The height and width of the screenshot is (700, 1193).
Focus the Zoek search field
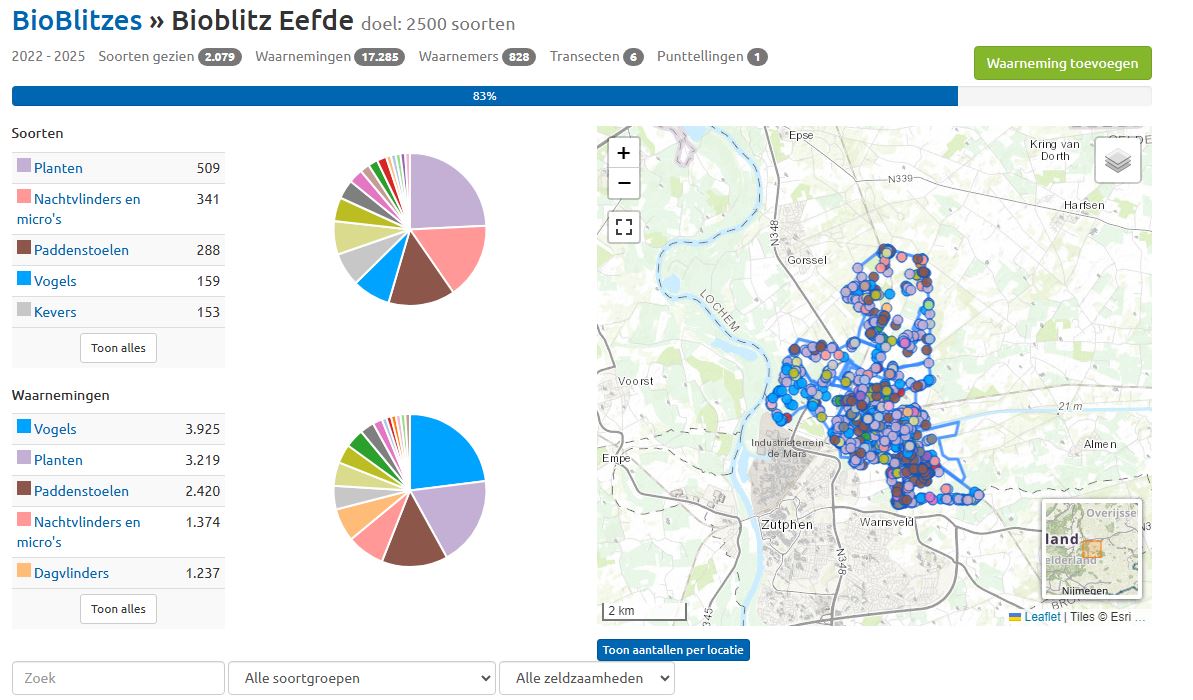pyautogui.click(x=118, y=678)
